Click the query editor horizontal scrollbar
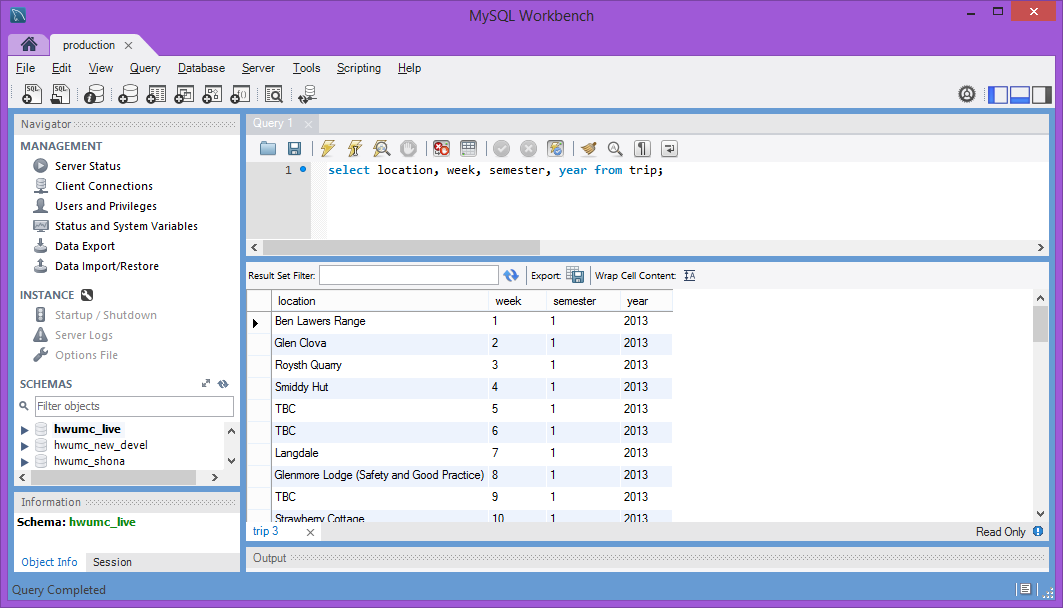1063x608 pixels. coord(401,247)
